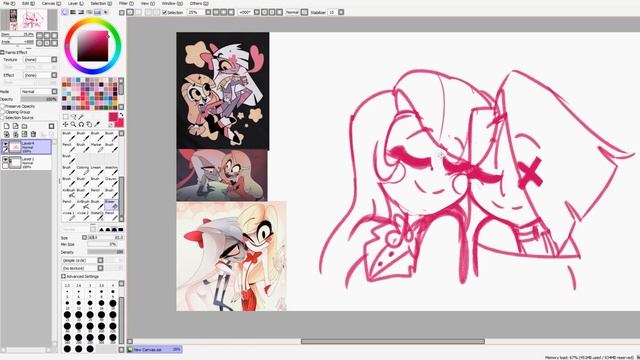The image size is (640, 360).
Task: Open the brush texture (no texture) dropdown
Action: tap(100, 268)
